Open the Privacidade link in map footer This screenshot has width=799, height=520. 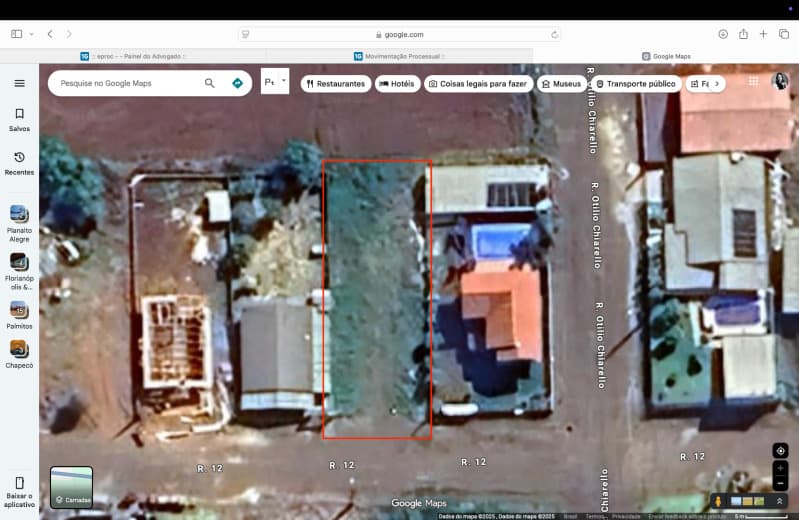coord(626,516)
